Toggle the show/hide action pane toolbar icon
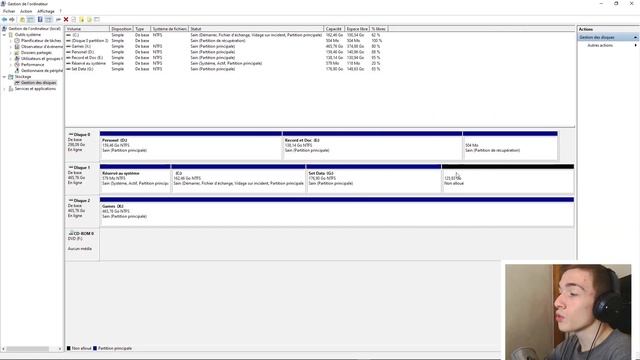640x360 pixels. [x=49, y=20]
